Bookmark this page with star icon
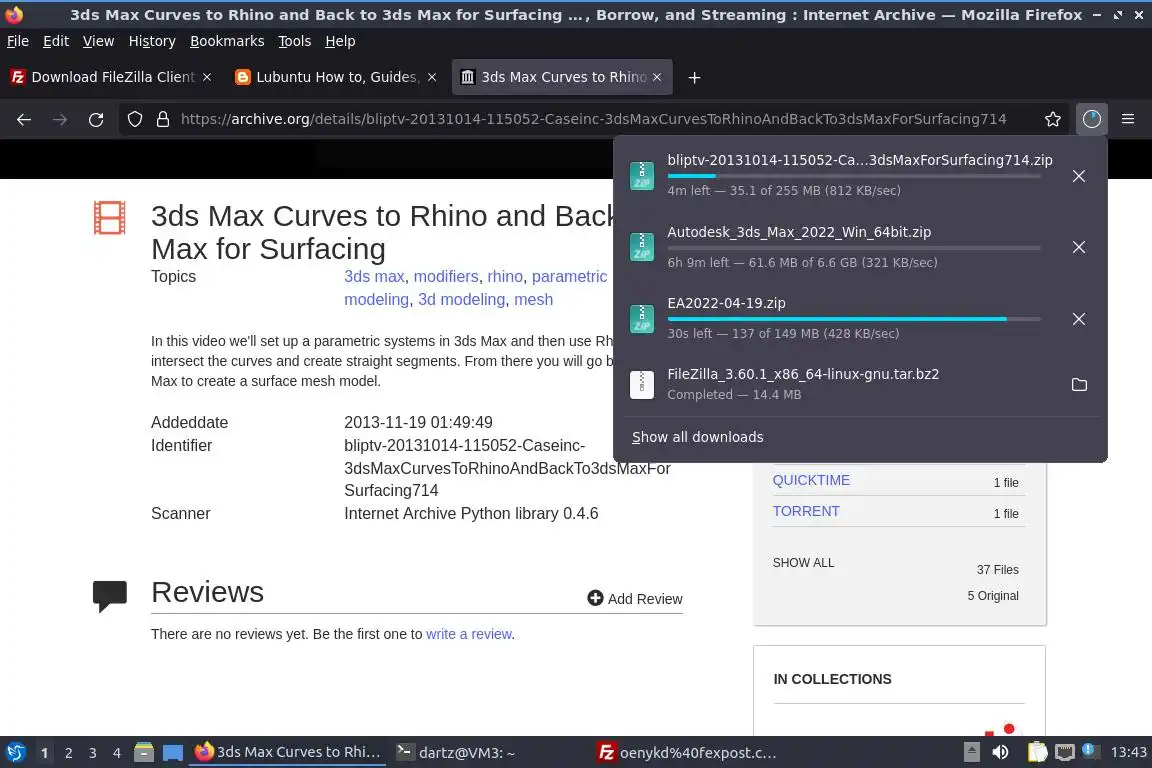 coord(1053,119)
